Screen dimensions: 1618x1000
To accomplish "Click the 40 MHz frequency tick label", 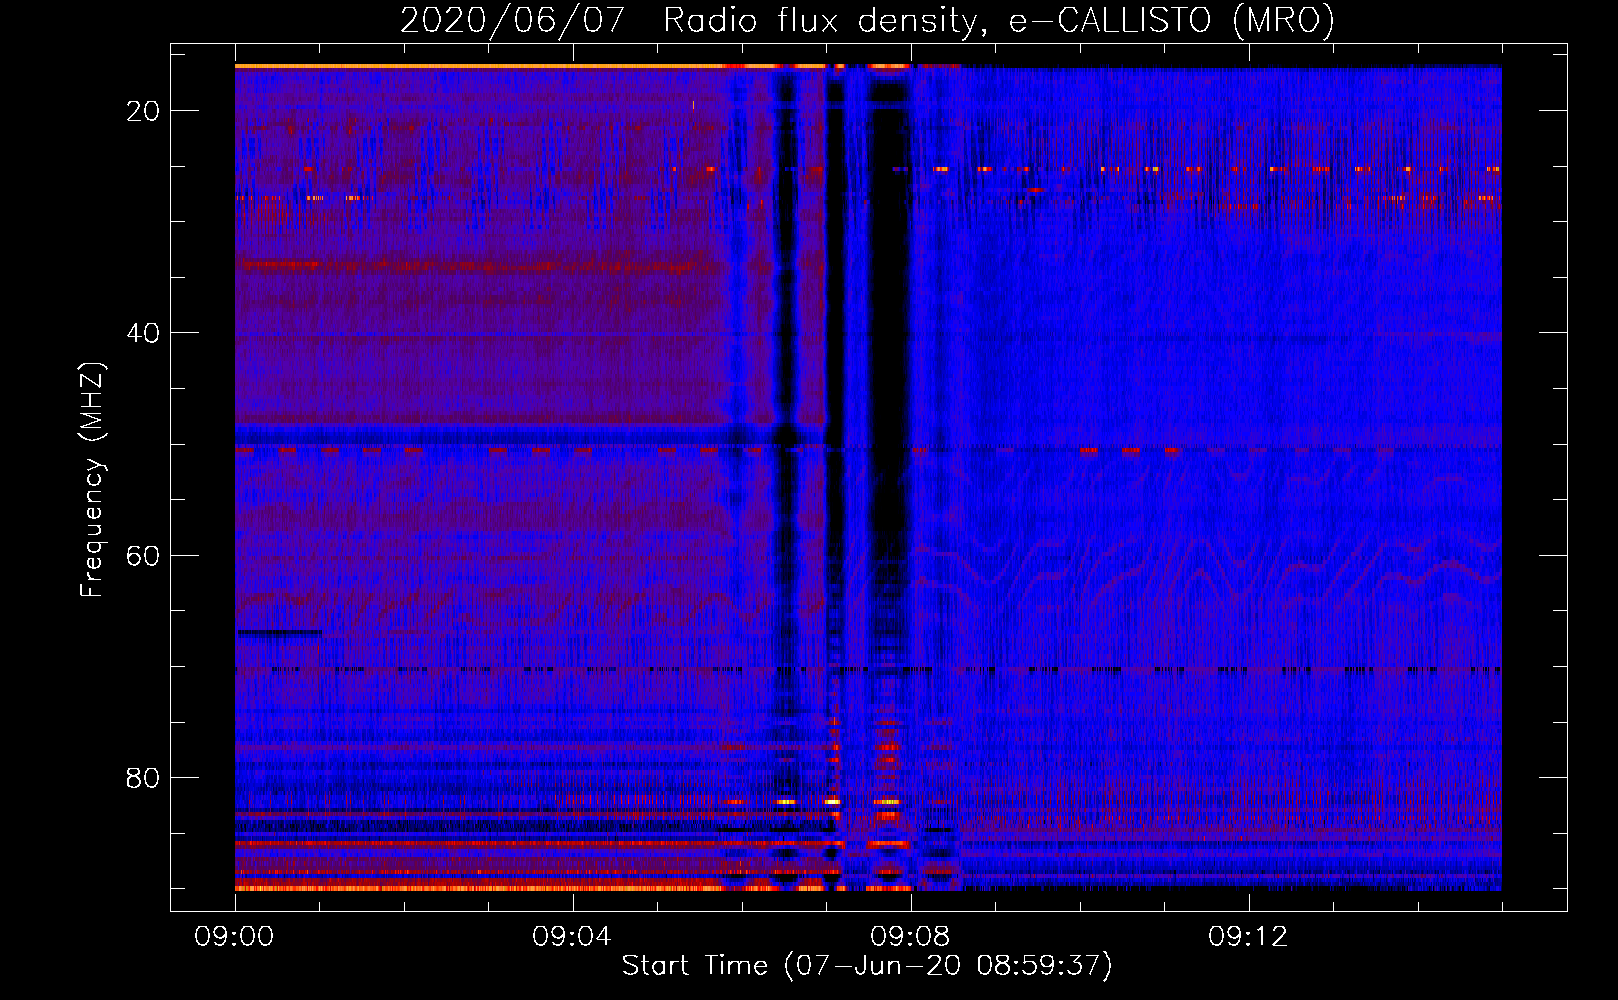I will pyautogui.click(x=143, y=333).
